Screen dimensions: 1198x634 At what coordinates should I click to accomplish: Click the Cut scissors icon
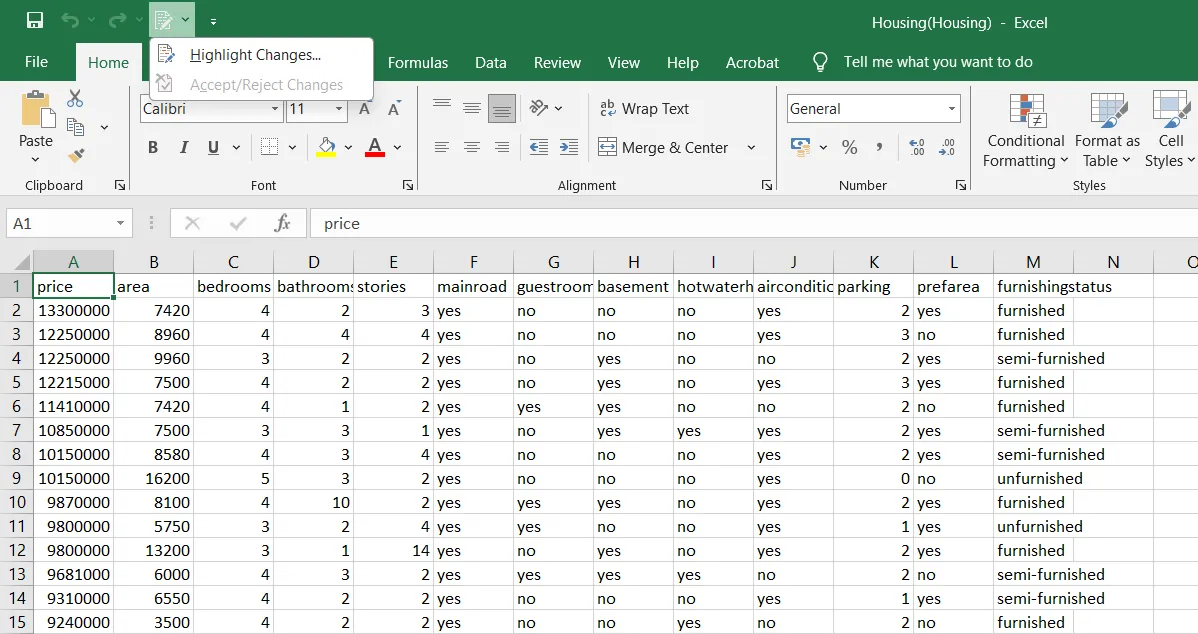click(75, 99)
